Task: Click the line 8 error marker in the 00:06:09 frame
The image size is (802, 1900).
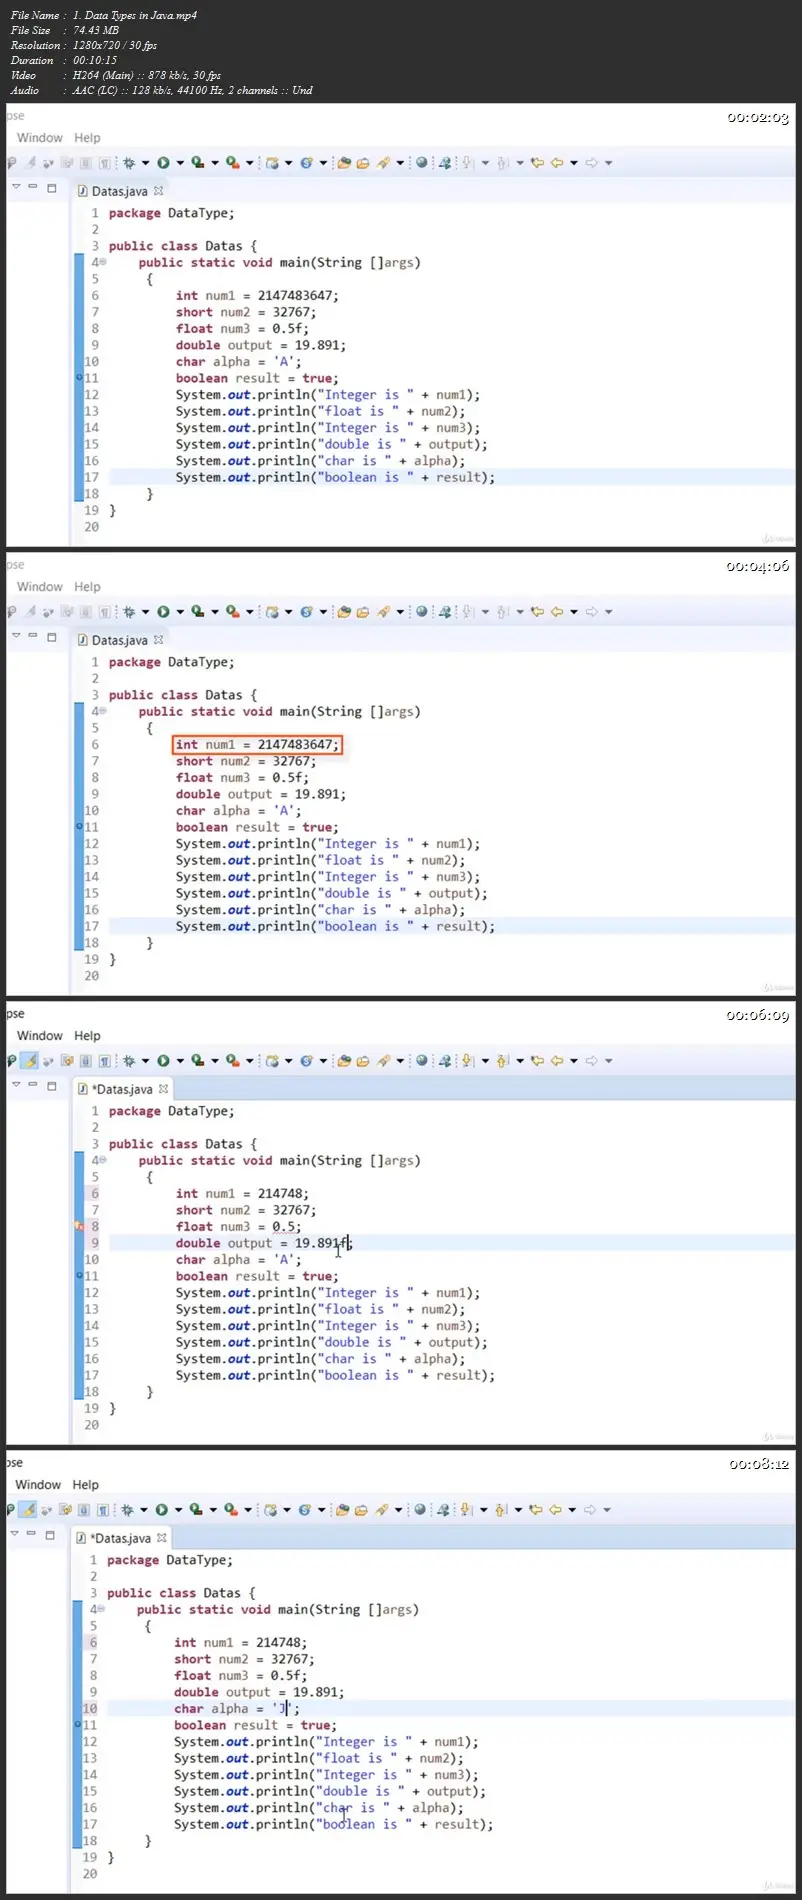Action: (79, 1226)
